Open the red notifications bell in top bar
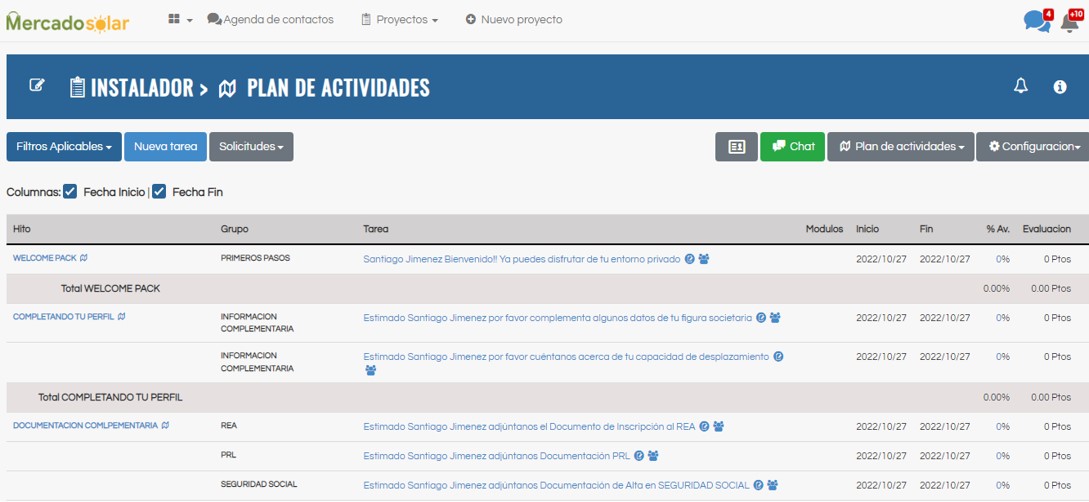The width and height of the screenshot is (1089, 502). [1070, 21]
